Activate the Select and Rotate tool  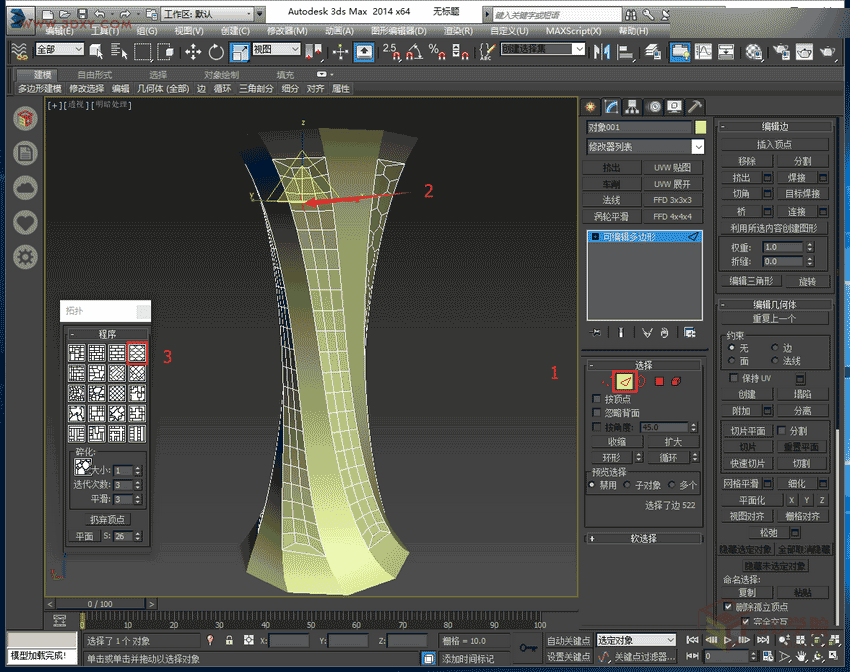217,51
